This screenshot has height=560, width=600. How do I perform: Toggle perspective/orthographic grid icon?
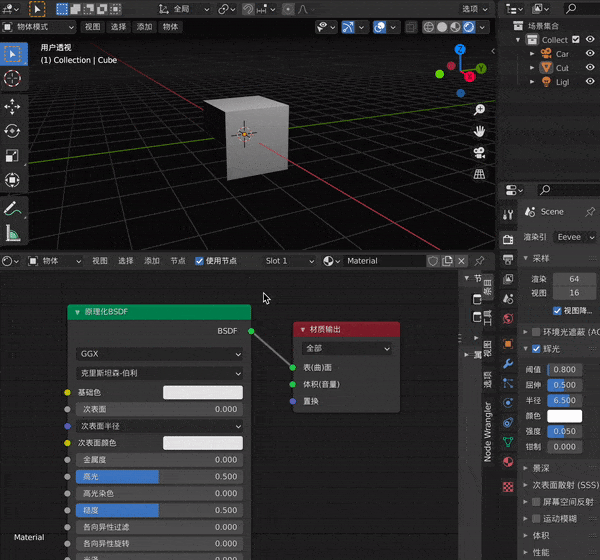(479, 175)
